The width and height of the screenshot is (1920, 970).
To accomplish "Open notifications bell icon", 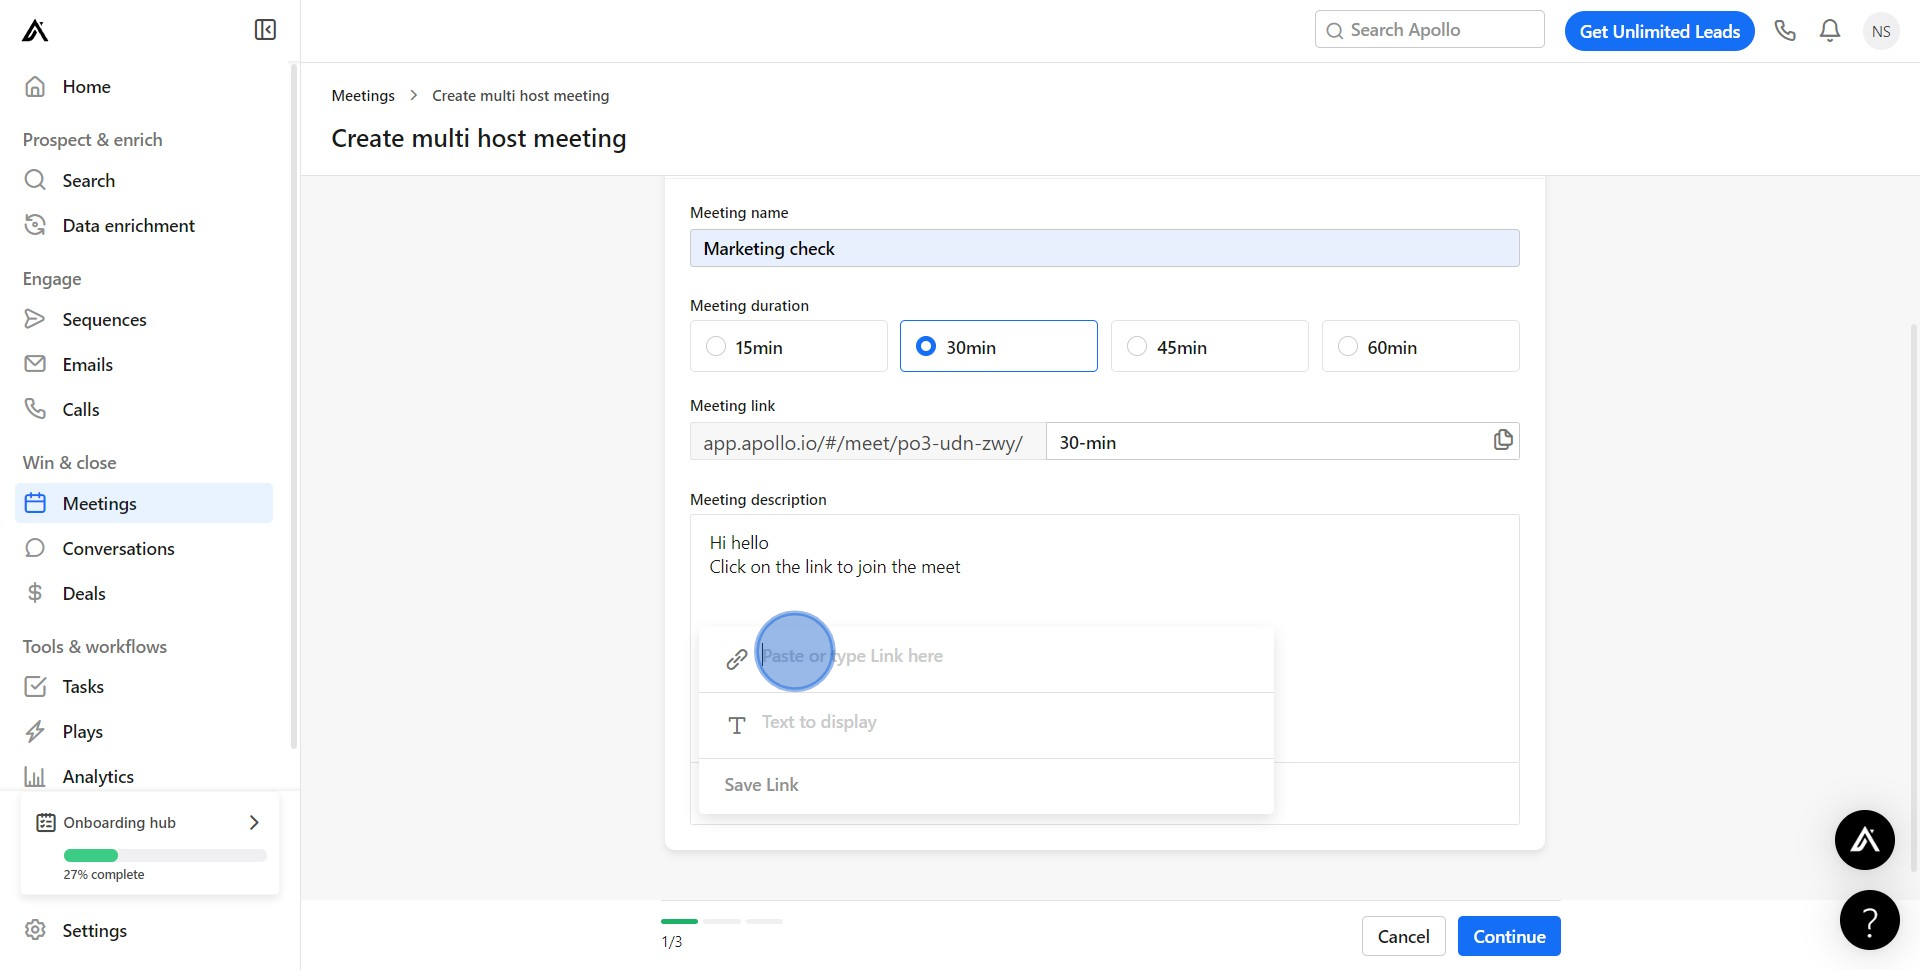I will [1830, 31].
